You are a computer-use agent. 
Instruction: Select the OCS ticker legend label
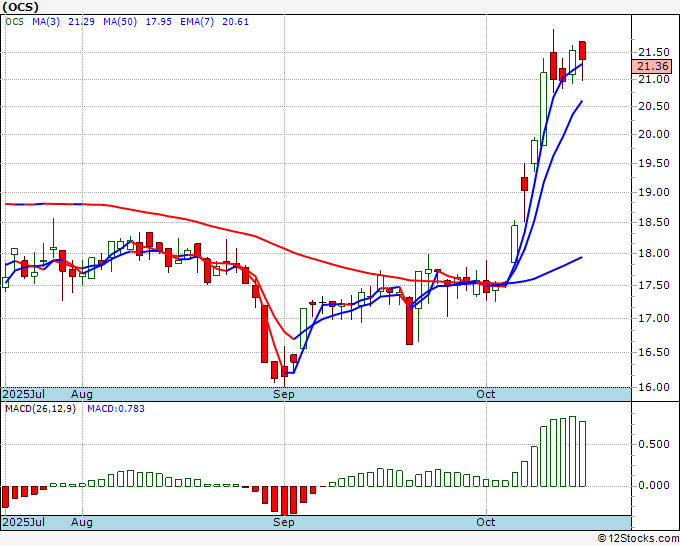[14, 22]
